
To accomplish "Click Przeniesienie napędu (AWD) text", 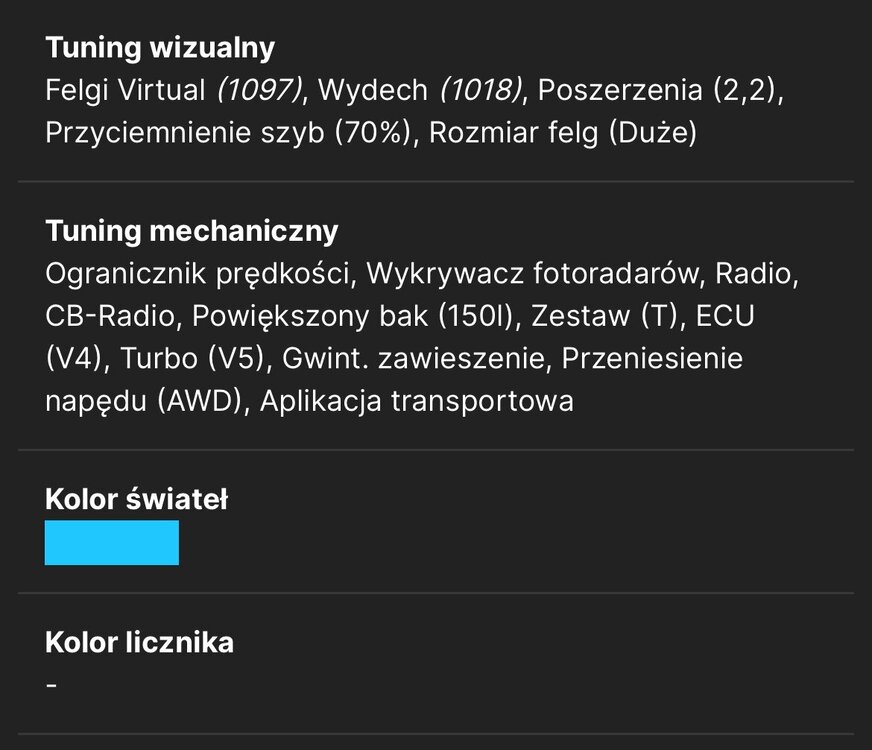I will click(x=394, y=380).
